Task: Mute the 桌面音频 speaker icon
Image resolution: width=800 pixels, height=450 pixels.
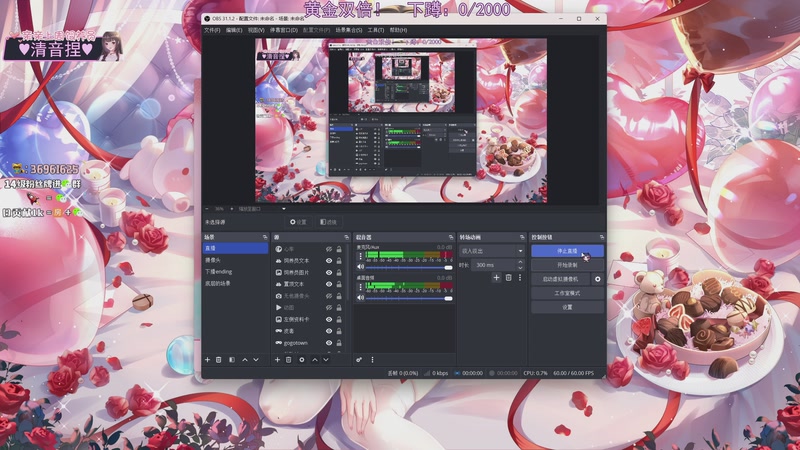Action: [361, 297]
